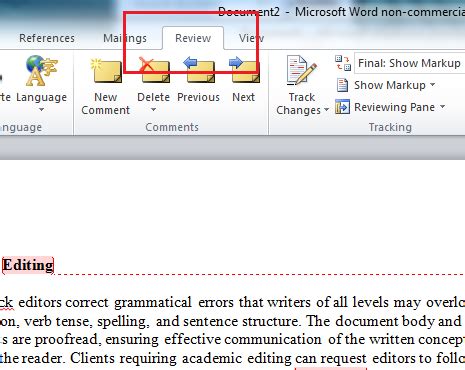
Task: Open the View ribbon tab
Action: 251,38
